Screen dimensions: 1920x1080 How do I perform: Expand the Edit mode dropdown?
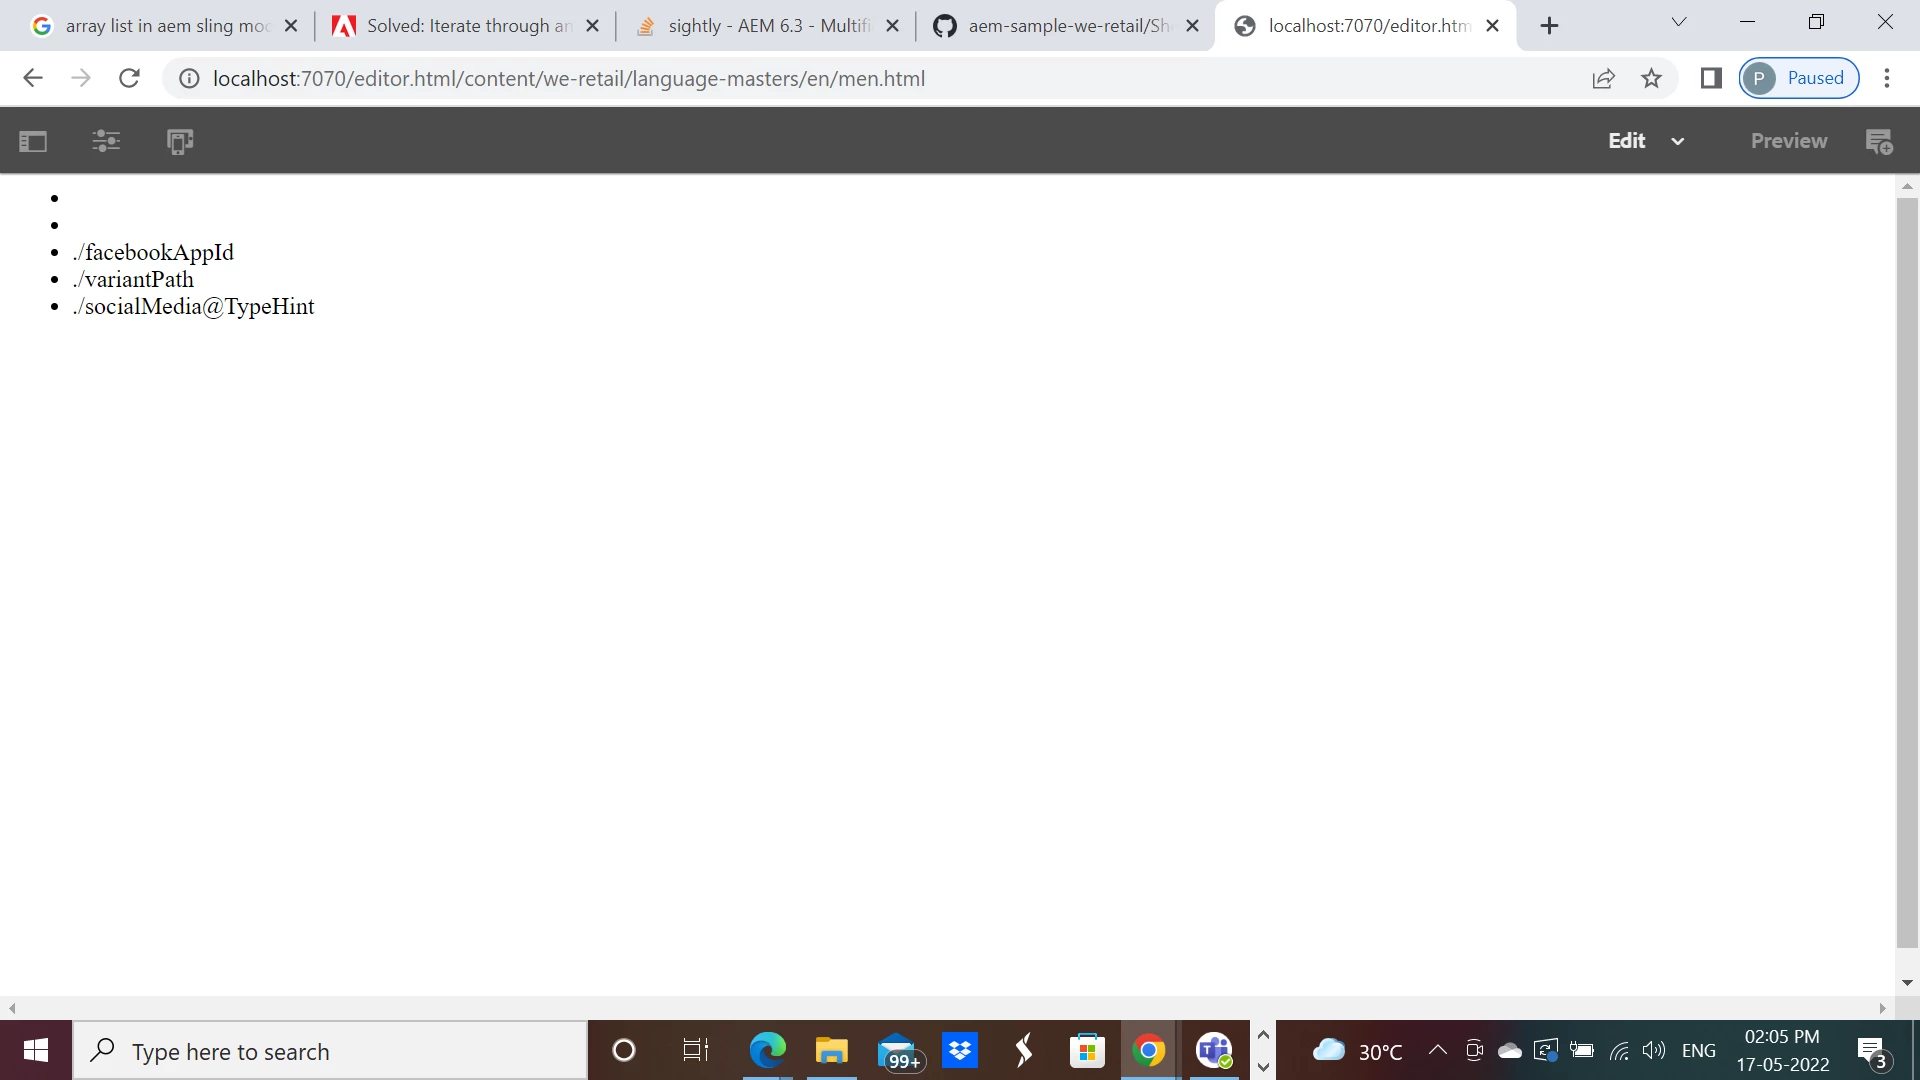coord(1677,141)
